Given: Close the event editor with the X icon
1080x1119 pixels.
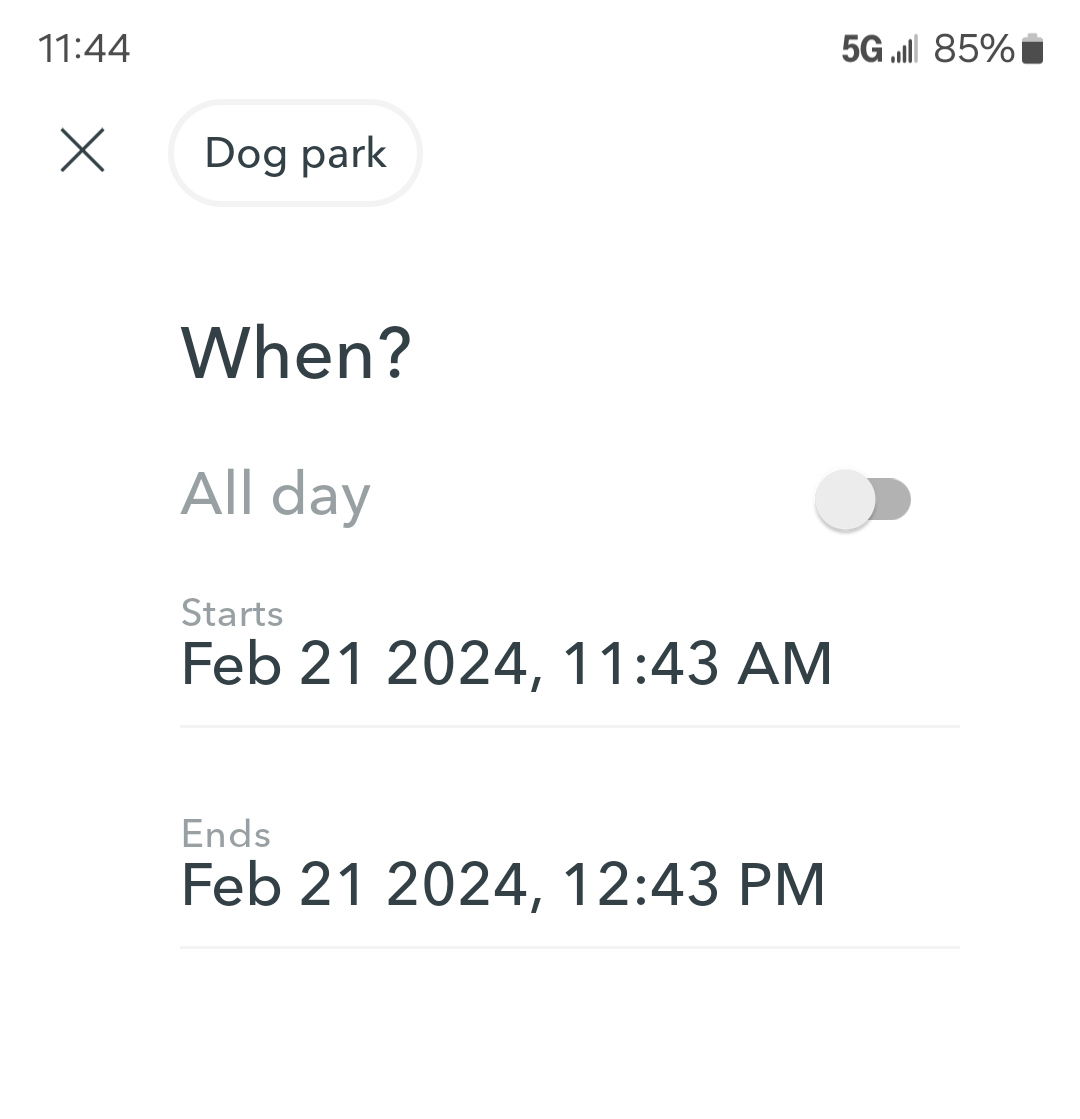Looking at the screenshot, I should [x=82, y=151].
